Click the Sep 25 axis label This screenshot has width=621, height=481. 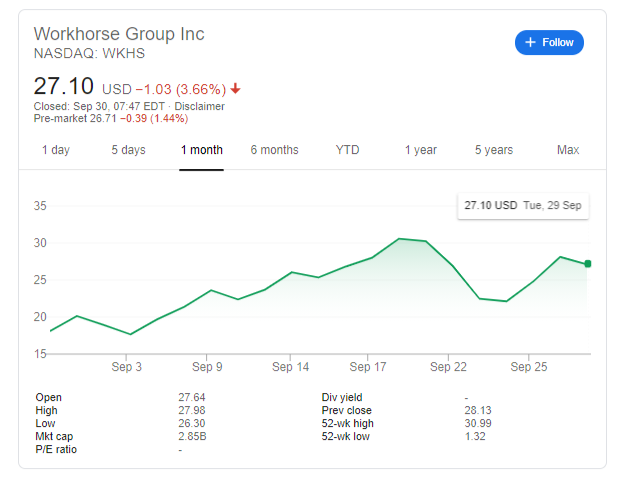click(x=529, y=367)
